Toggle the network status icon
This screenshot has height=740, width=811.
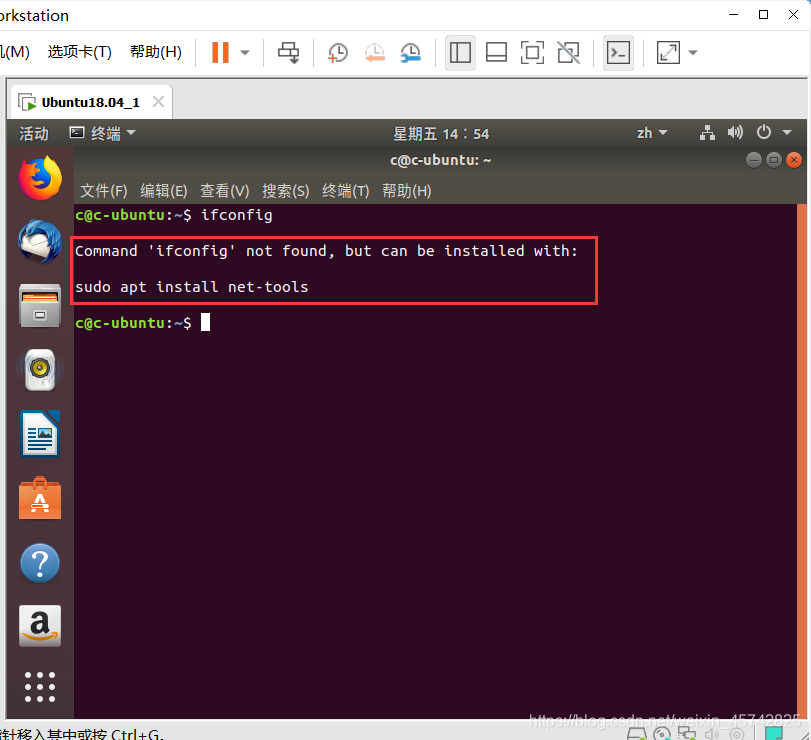pos(707,132)
